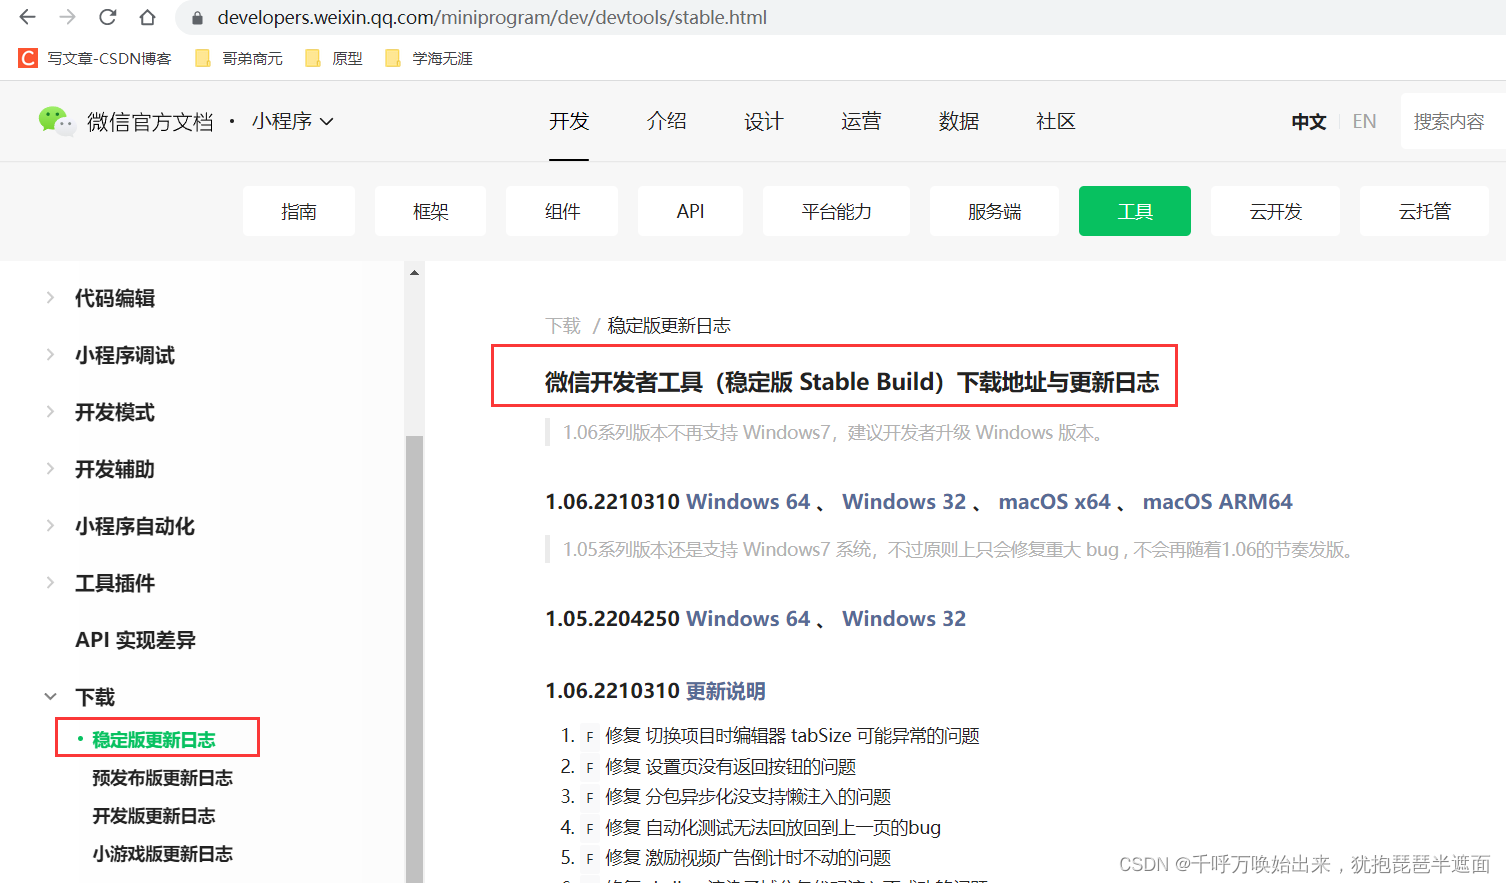Open the 组件 section
Viewport: 1506px width, 883px height.
(562, 211)
